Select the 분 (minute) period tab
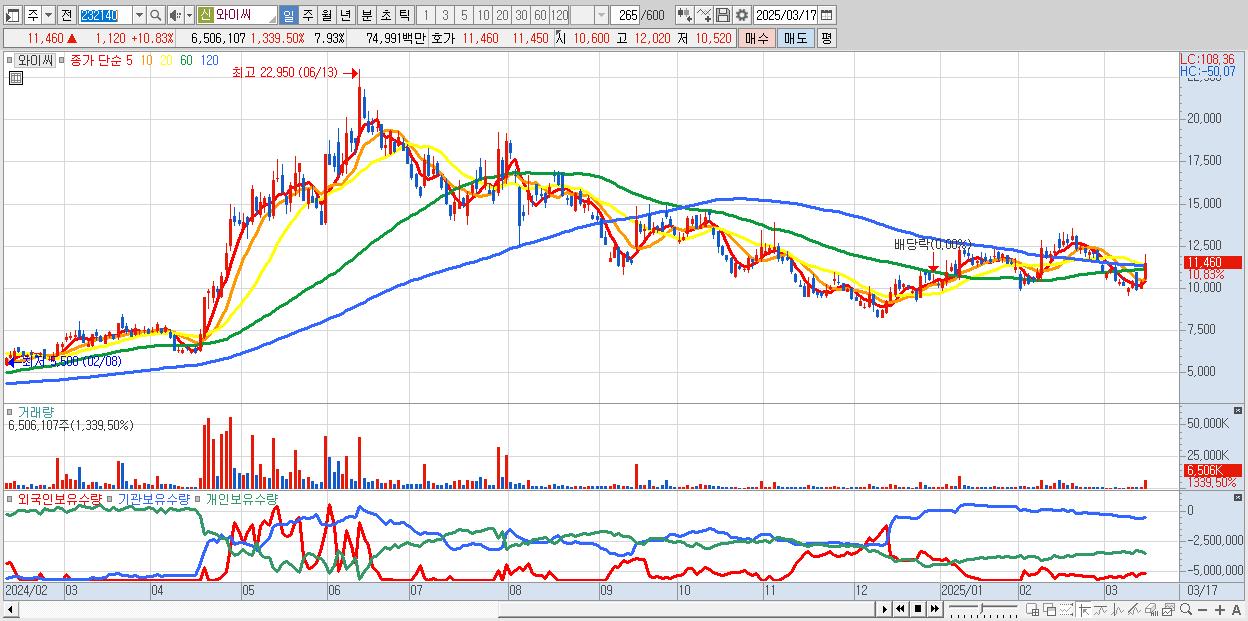 coord(366,15)
